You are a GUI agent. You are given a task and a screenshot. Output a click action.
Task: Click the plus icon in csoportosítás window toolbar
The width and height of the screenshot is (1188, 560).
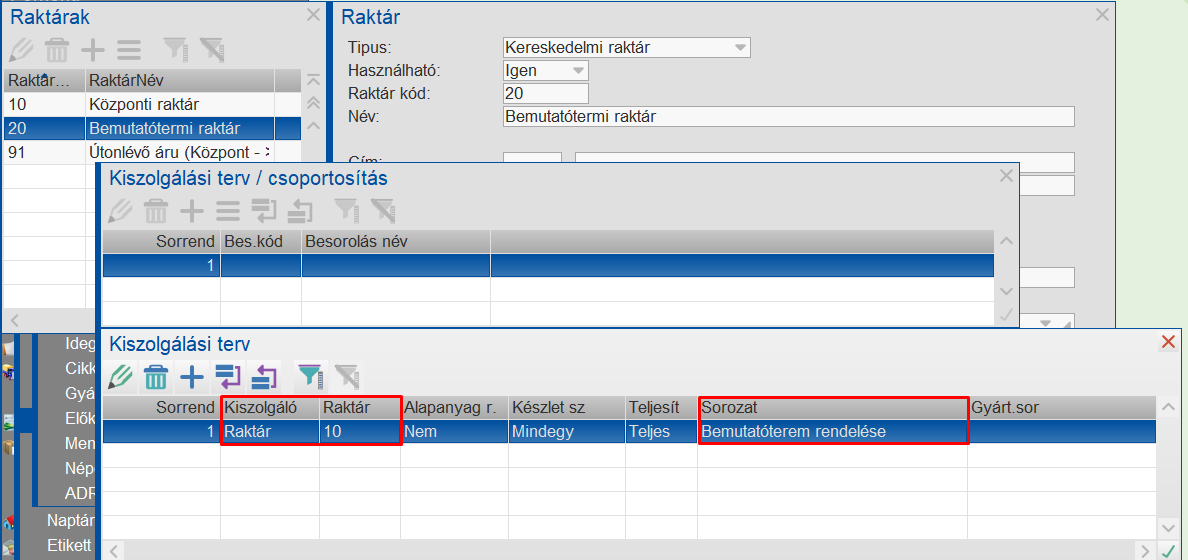[x=192, y=211]
